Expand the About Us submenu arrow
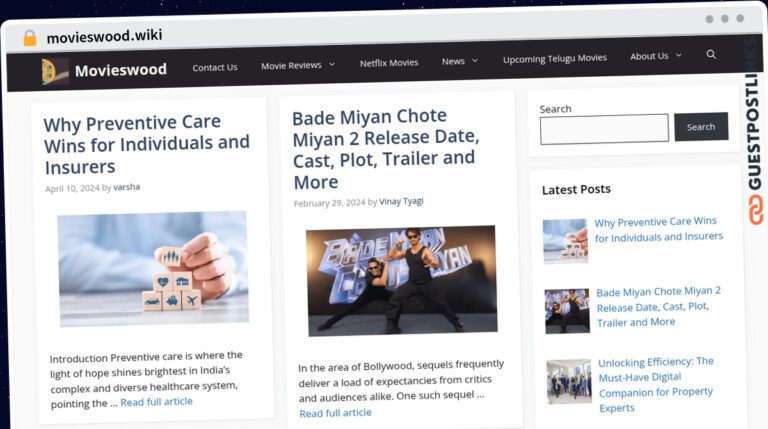This screenshot has height=429, width=768. (679, 55)
